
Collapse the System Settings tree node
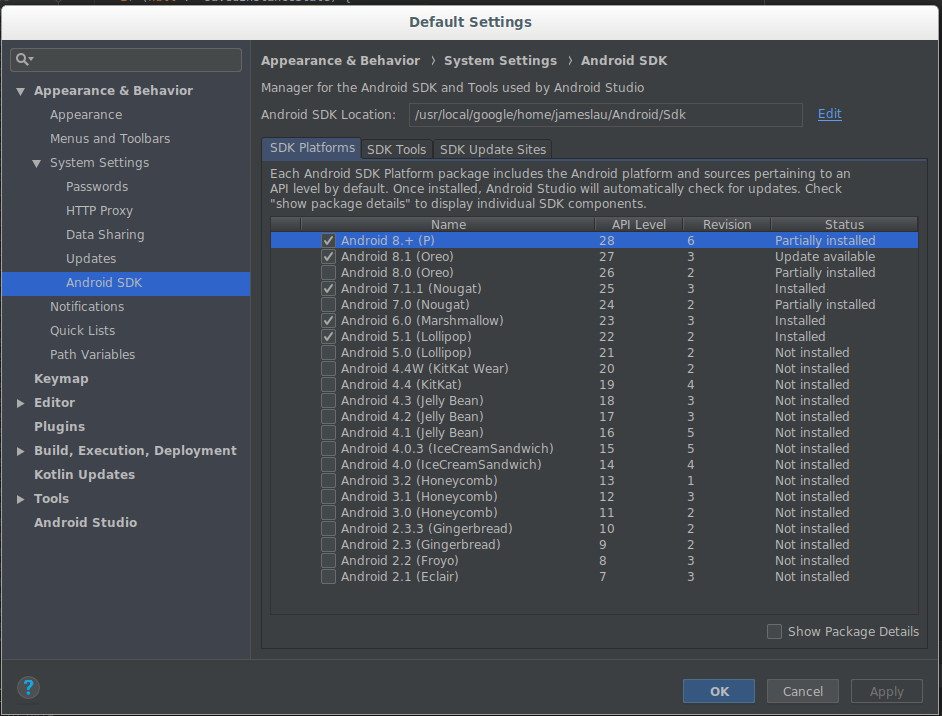(37, 163)
